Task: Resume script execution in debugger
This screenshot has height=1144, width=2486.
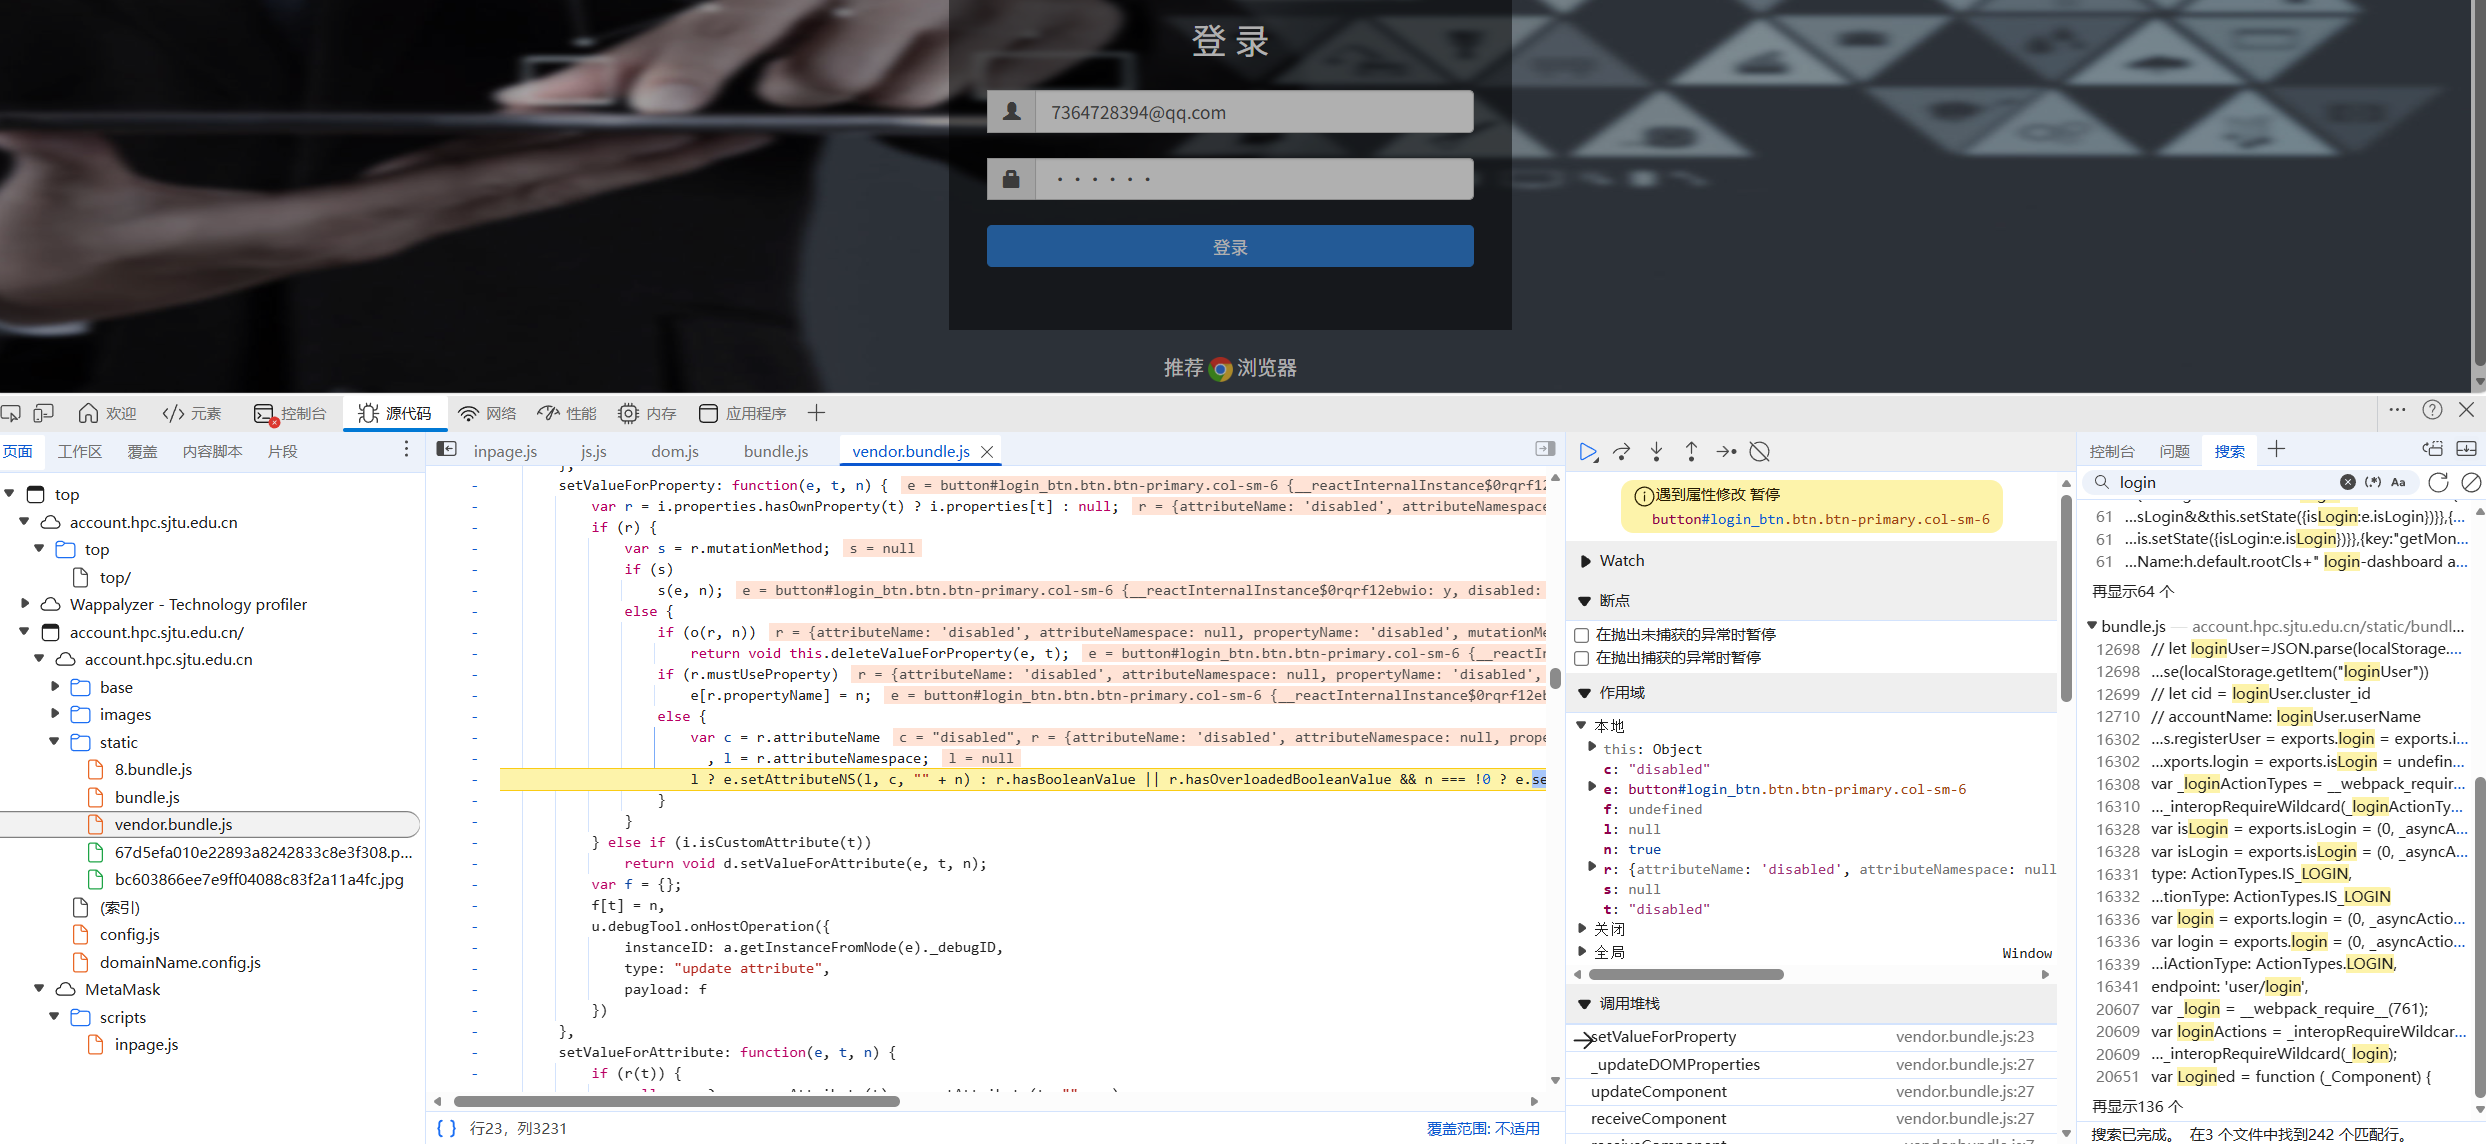Action: [x=1587, y=452]
